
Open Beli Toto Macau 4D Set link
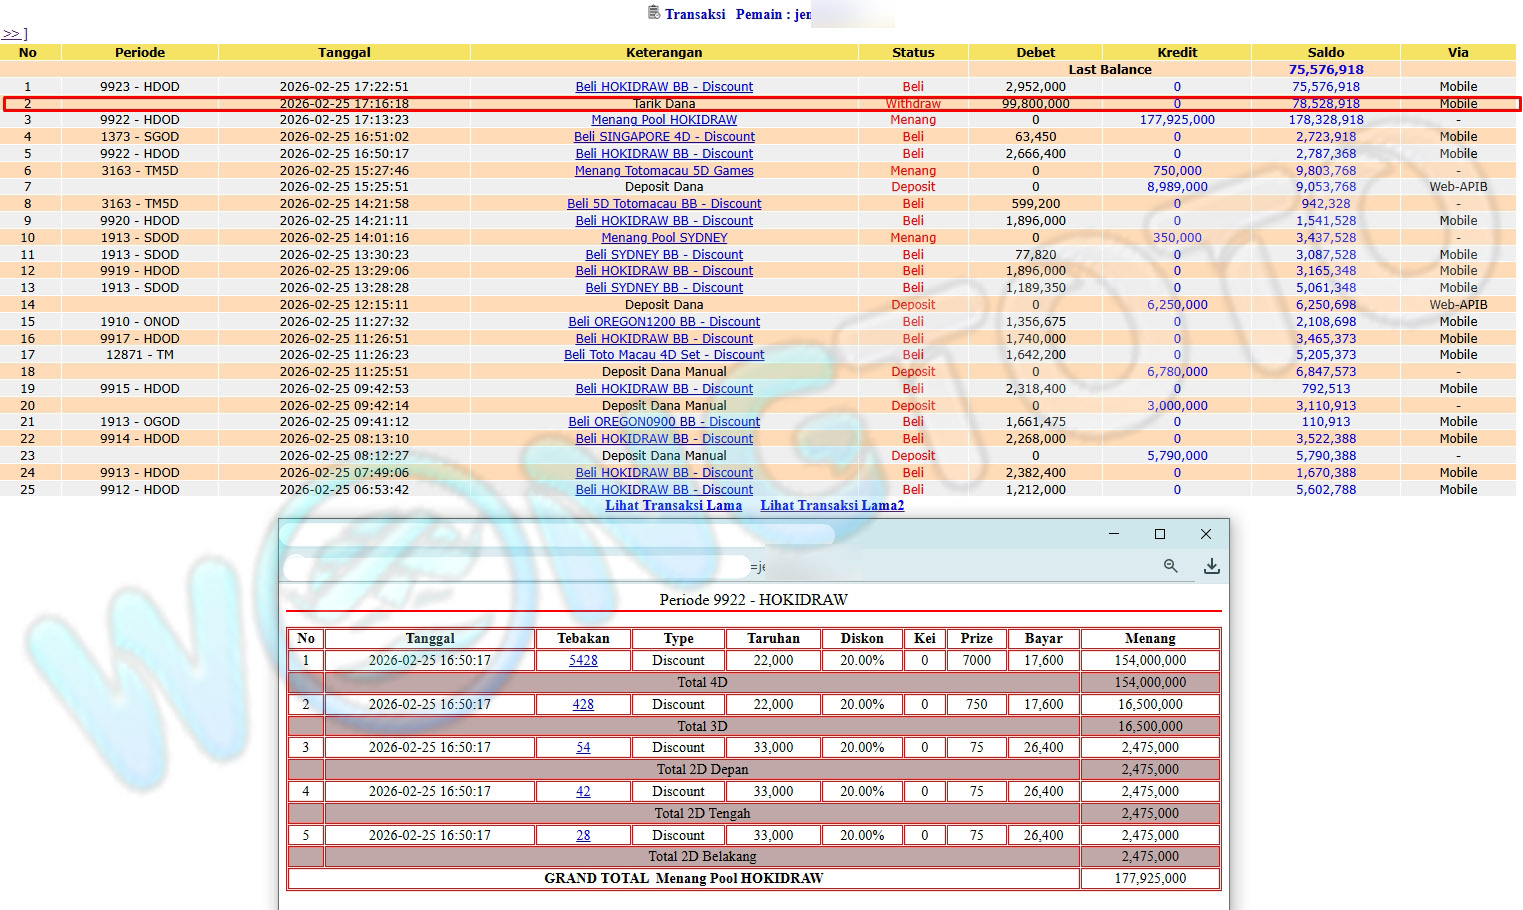(x=664, y=355)
